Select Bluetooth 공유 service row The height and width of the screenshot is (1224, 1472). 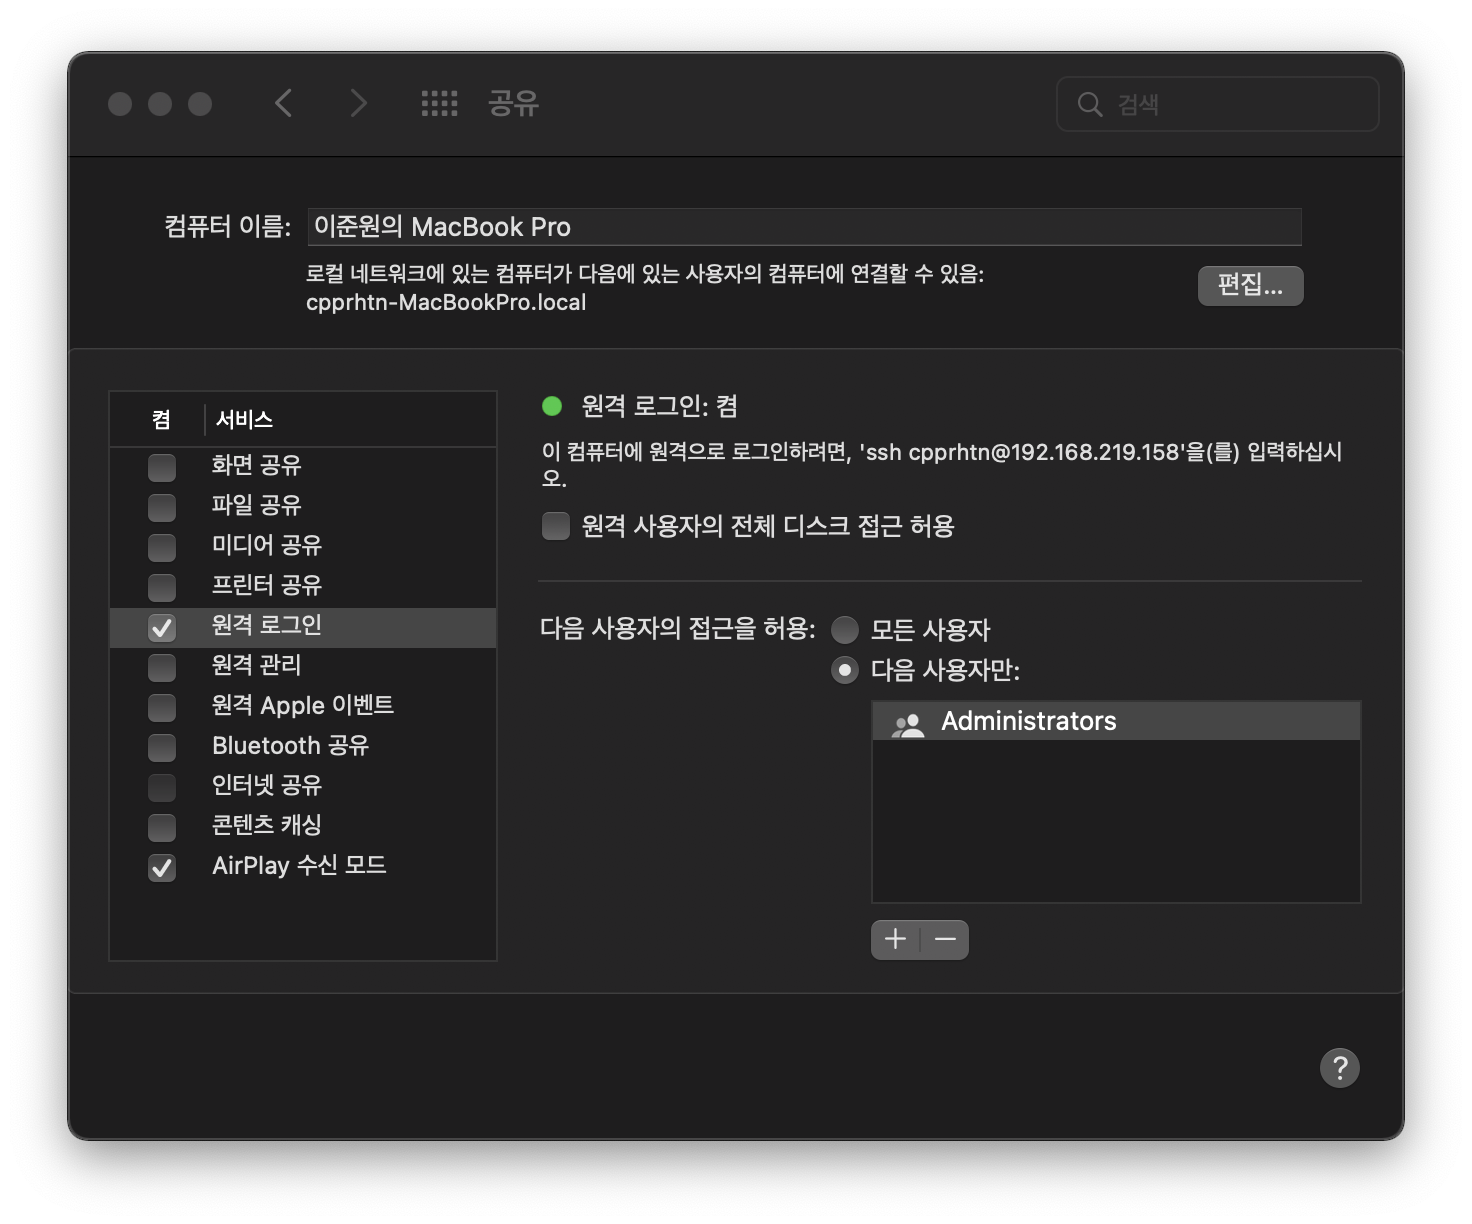303,746
